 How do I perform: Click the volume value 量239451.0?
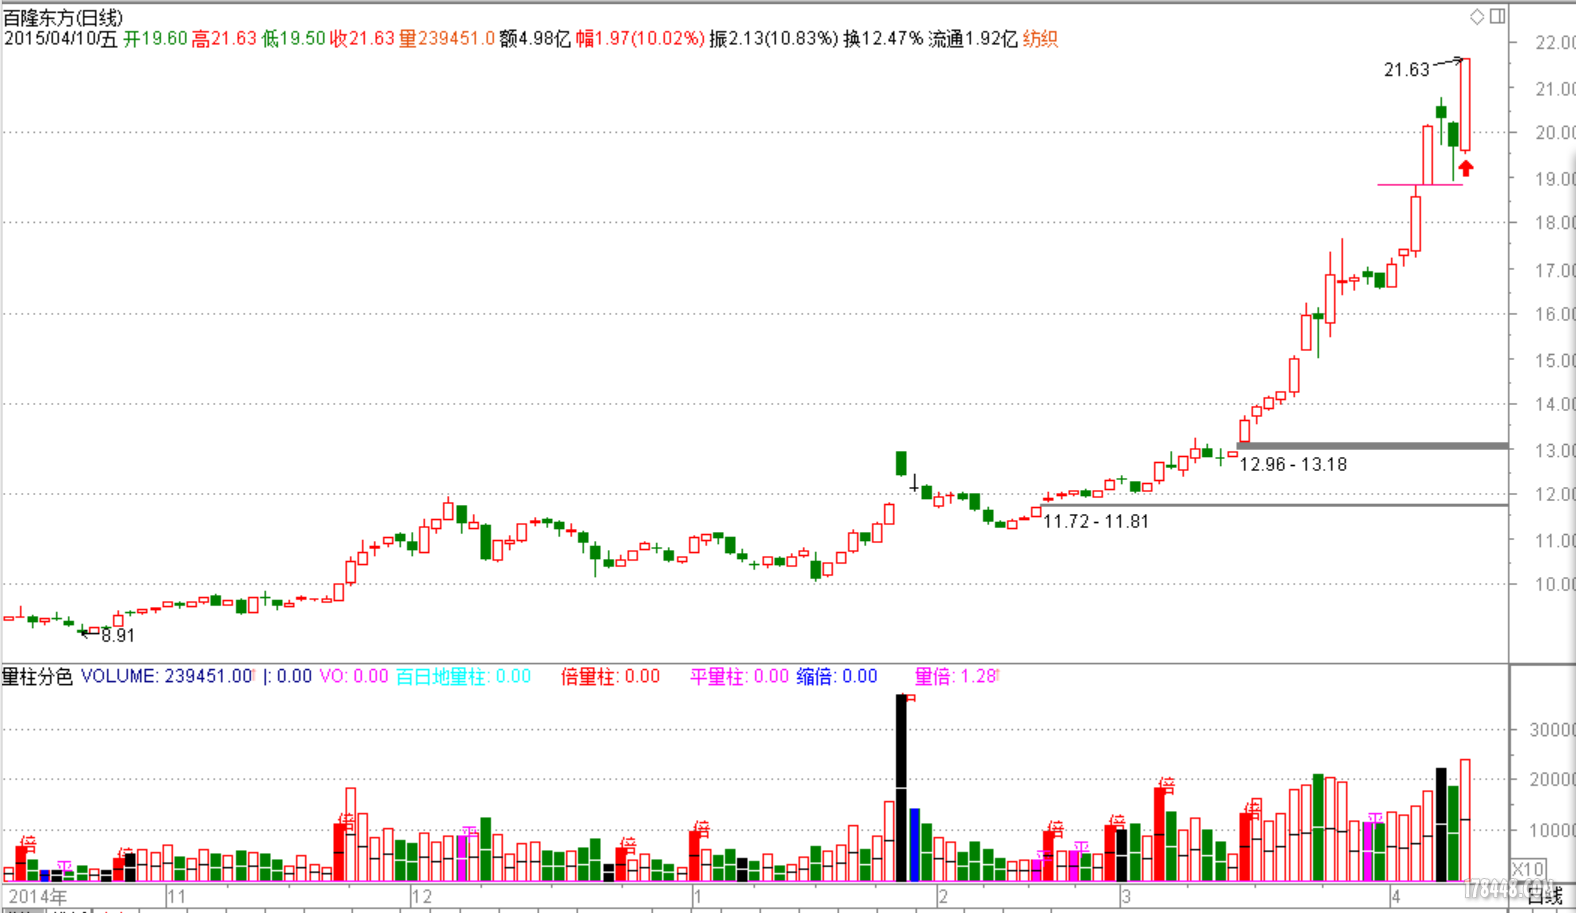click(447, 39)
